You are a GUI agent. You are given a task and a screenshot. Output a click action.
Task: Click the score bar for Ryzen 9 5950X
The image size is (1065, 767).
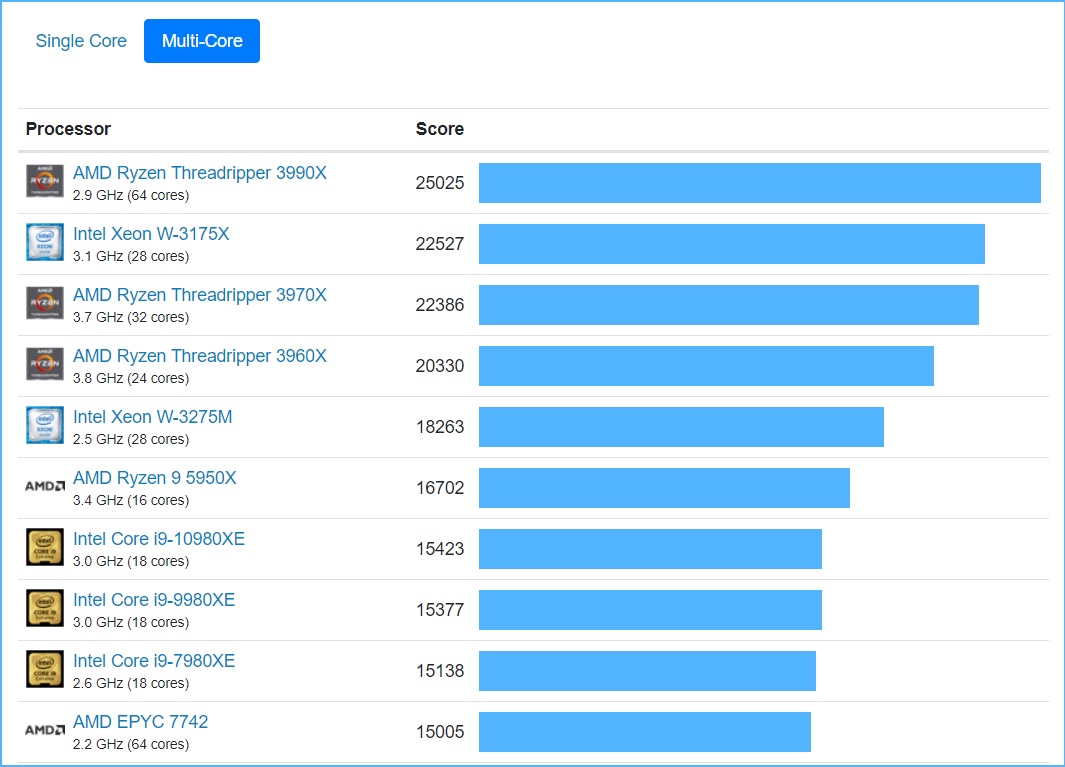664,488
